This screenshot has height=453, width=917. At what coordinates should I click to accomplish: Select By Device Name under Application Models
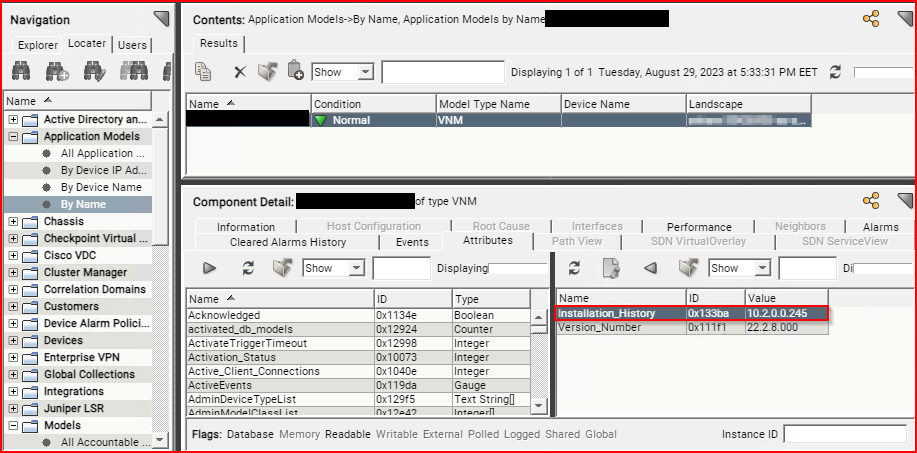coord(100,187)
